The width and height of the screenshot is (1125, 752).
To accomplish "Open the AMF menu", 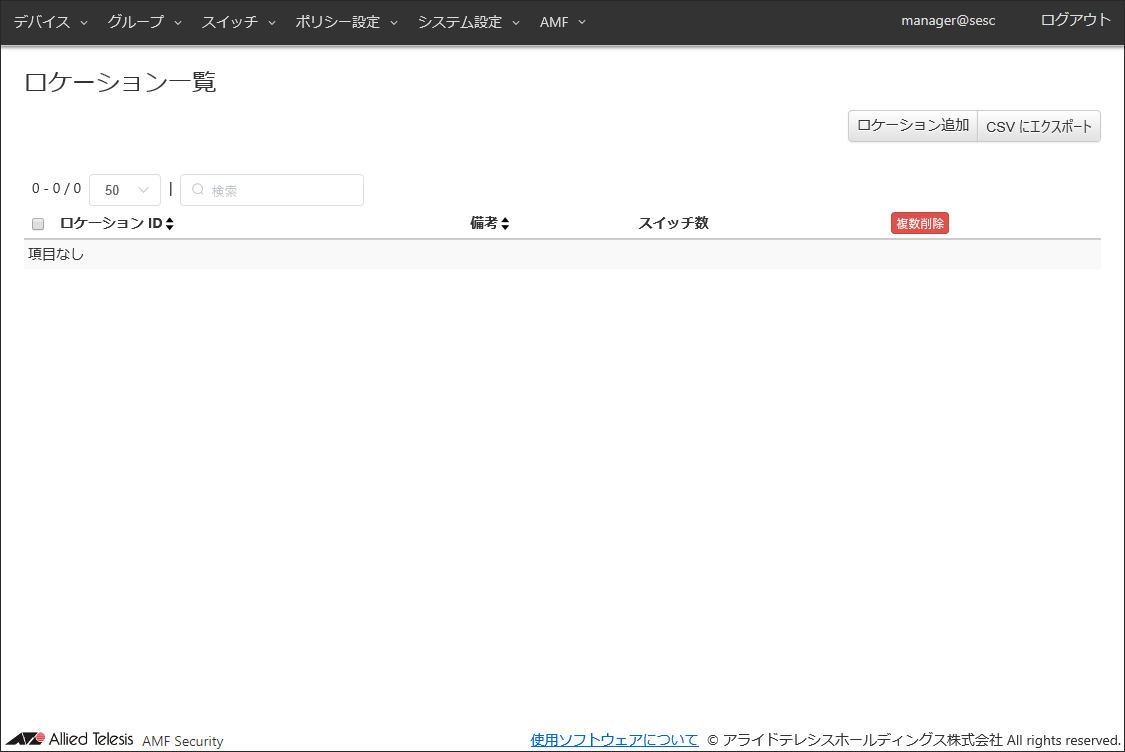I will pos(562,22).
